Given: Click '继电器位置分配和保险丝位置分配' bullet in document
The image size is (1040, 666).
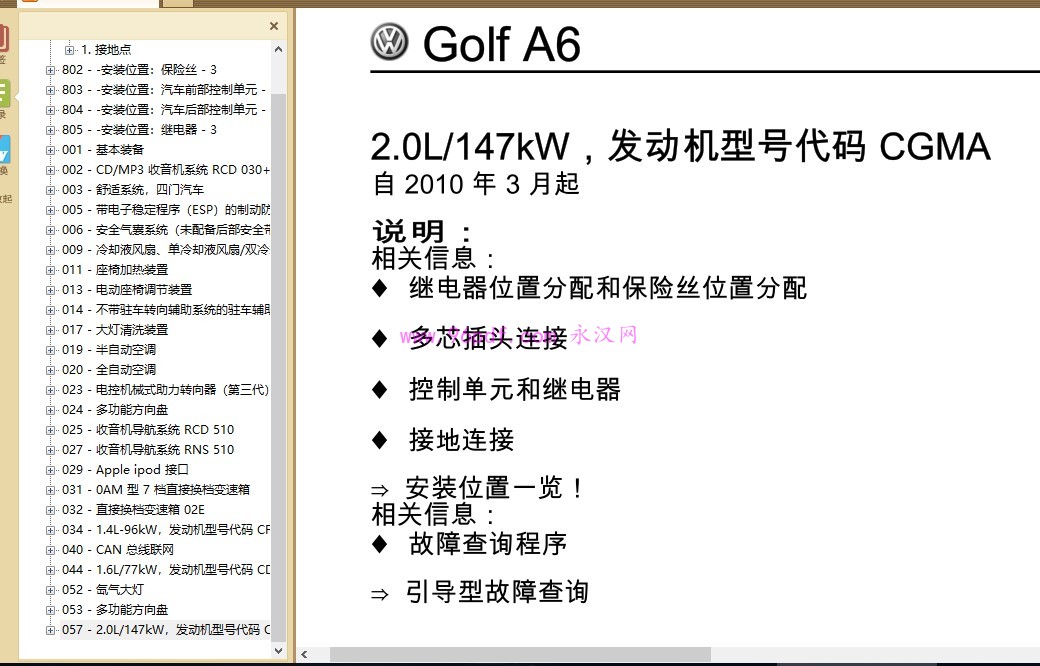Looking at the screenshot, I should pyautogui.click(x=608, y=288).
